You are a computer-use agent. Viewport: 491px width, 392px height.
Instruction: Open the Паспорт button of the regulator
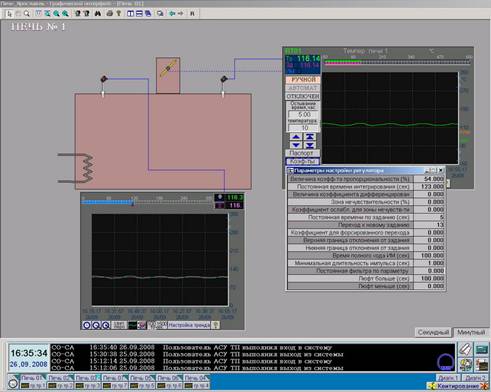click(302, 153)
